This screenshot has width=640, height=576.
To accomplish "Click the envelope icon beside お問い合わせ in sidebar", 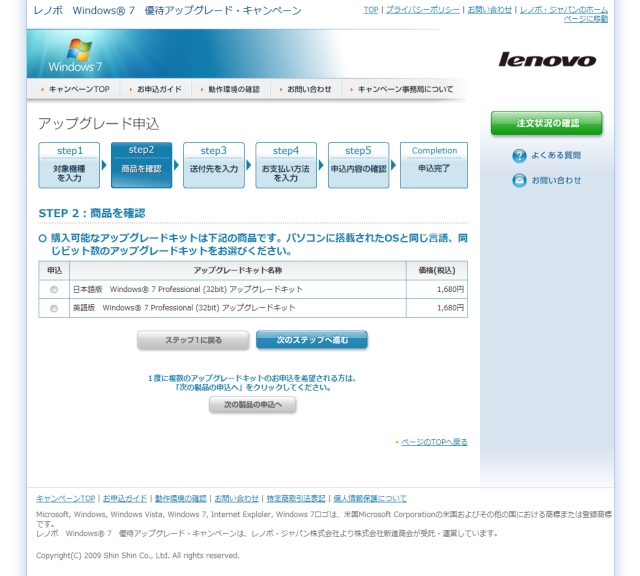I will pos(519,180).
